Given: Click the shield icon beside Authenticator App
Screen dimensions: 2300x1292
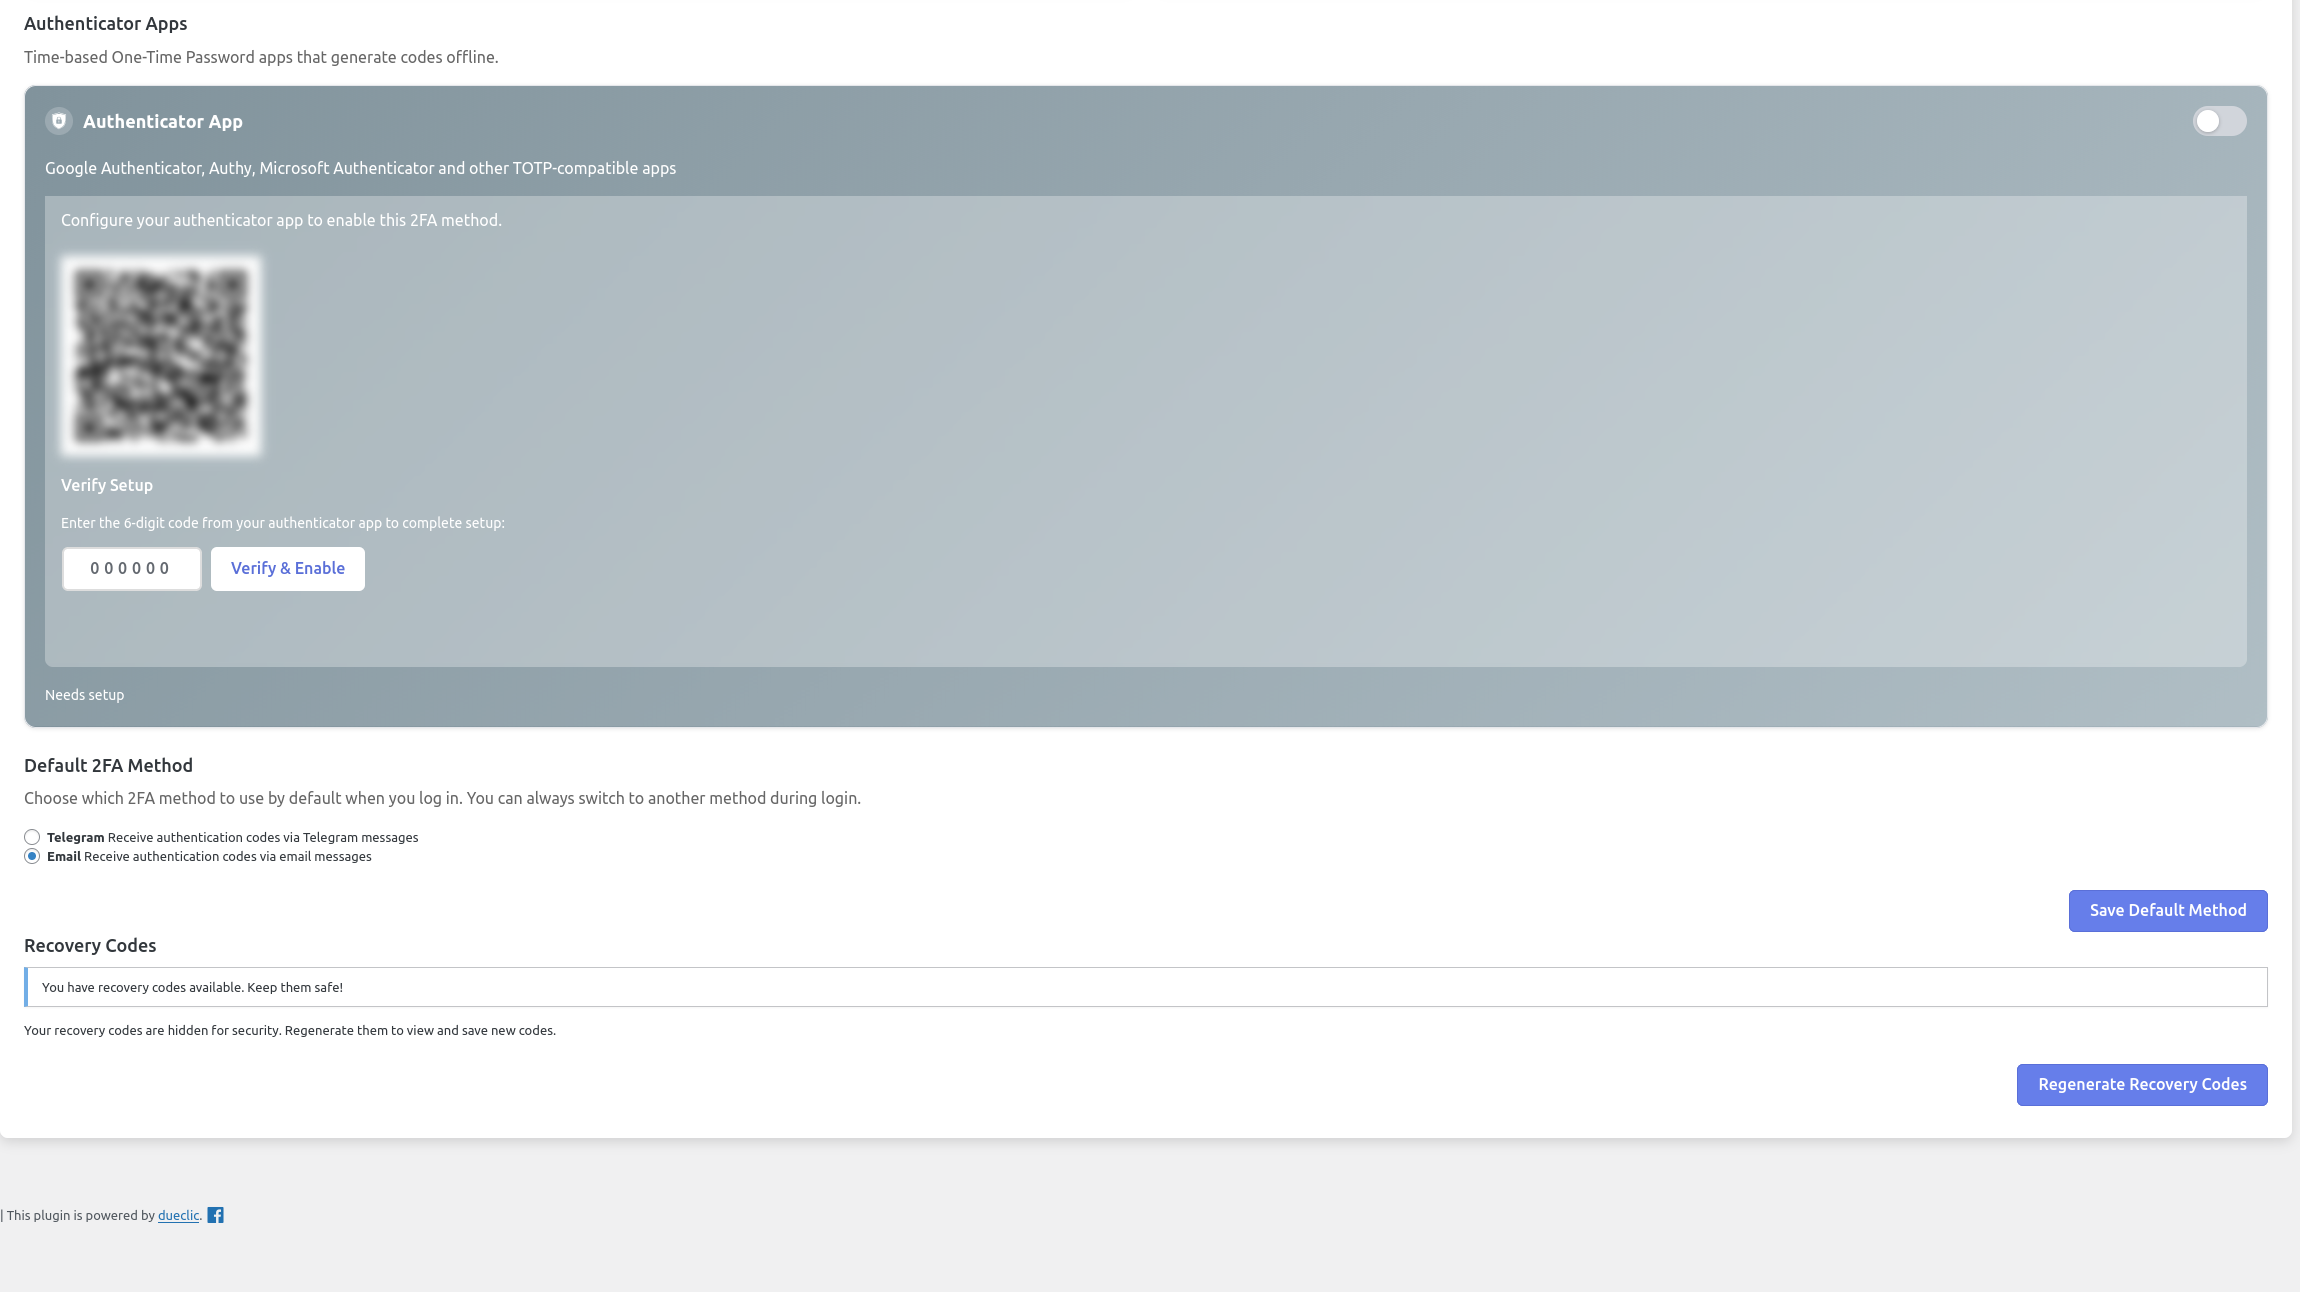Looking at the screenshot, I should (x=58, y=121).
